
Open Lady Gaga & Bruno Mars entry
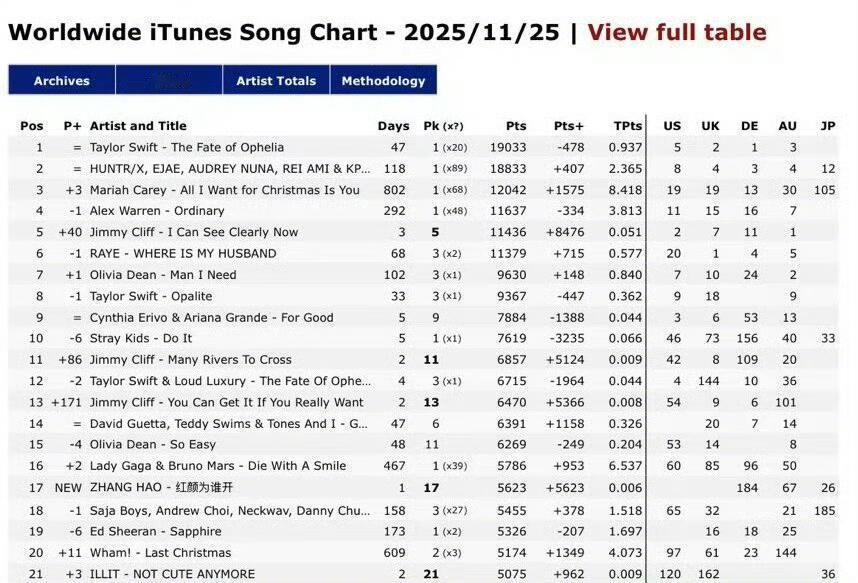click(218, 466)
